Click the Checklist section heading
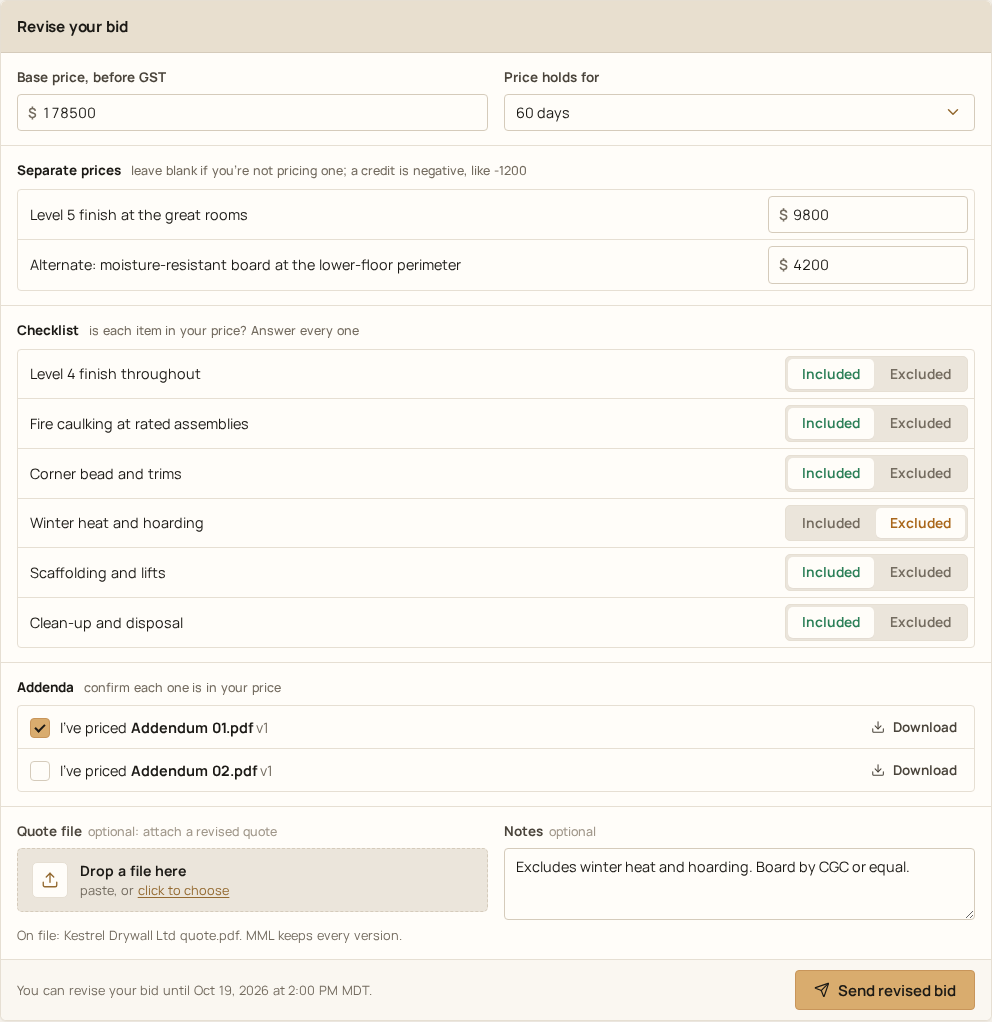Image resolution: width=992 pixels, height=1022 pixels. pos(48,330)
